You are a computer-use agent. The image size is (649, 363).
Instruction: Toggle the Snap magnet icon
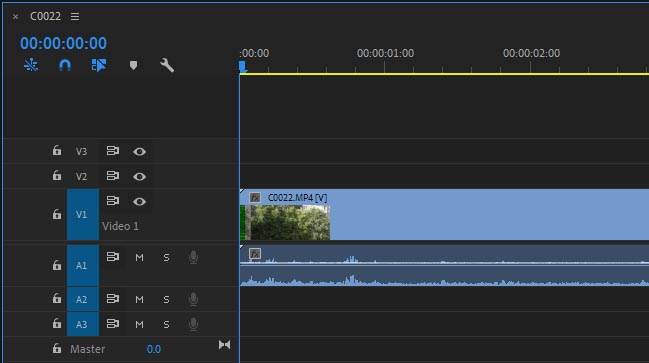coord(65,65)
